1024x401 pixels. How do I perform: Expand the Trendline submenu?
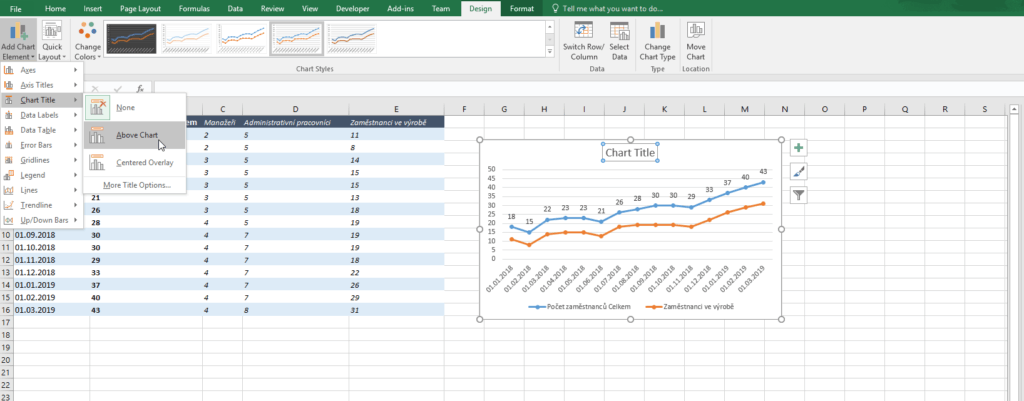(x=40, y=204)
